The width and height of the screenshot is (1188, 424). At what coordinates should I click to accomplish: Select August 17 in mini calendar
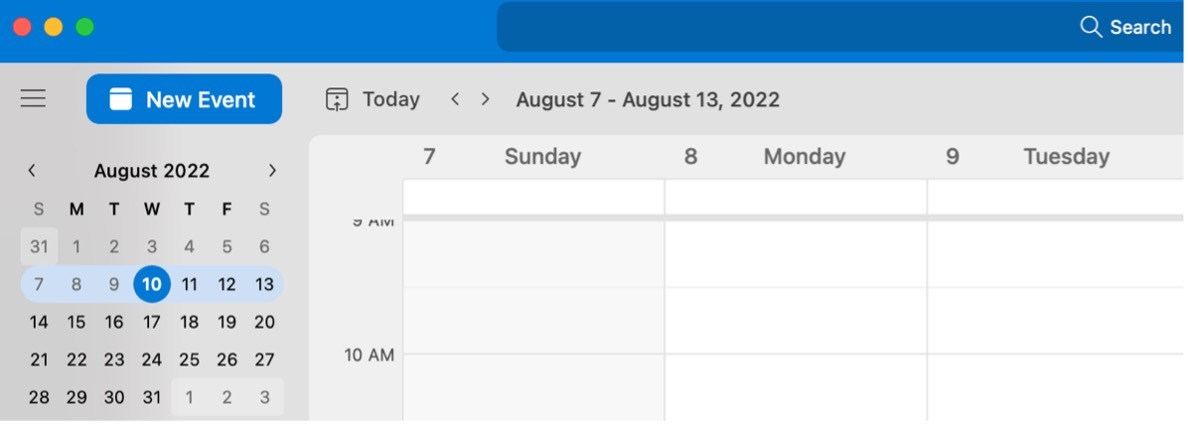pos(152,323)
